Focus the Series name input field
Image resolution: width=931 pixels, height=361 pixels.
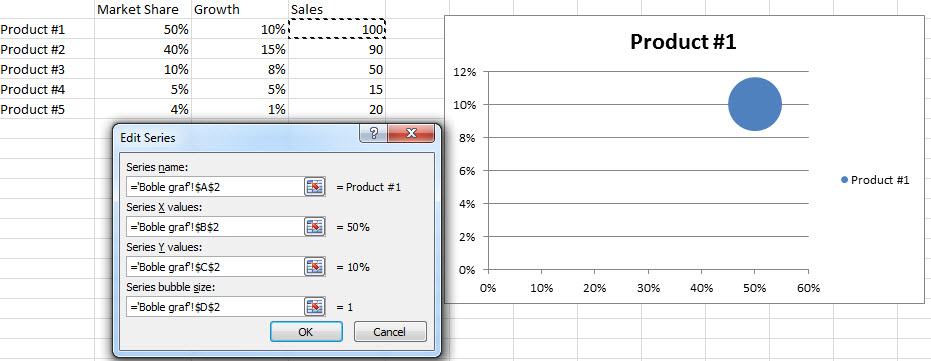(215, 186)
